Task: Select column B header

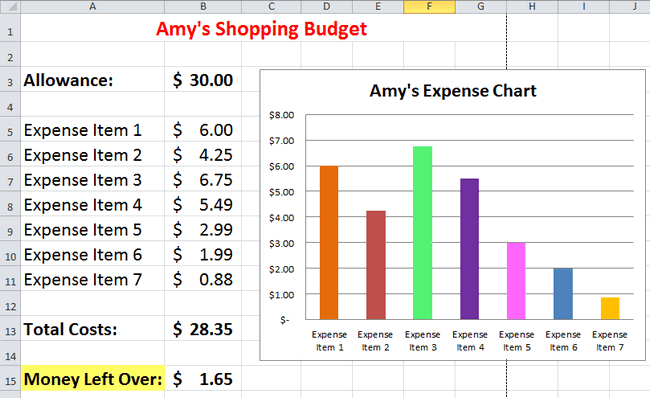Action: click(x=203, y=6)
